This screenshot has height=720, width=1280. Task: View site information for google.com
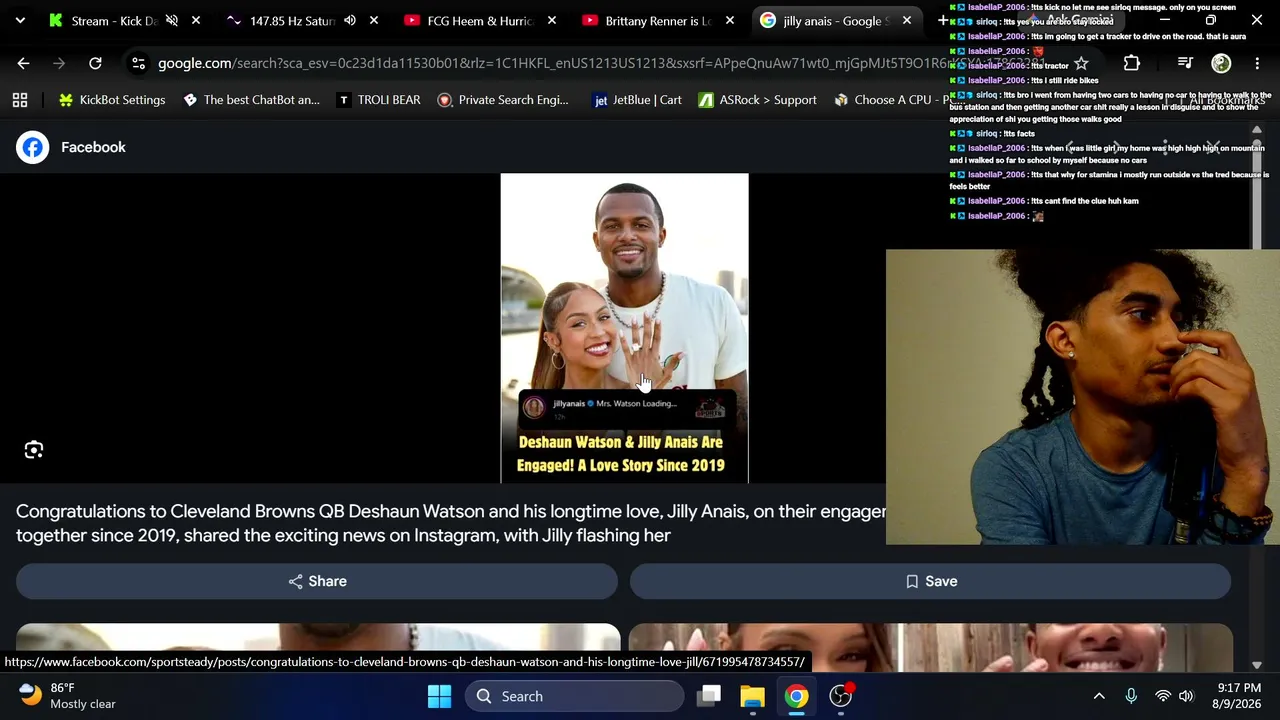138,63
